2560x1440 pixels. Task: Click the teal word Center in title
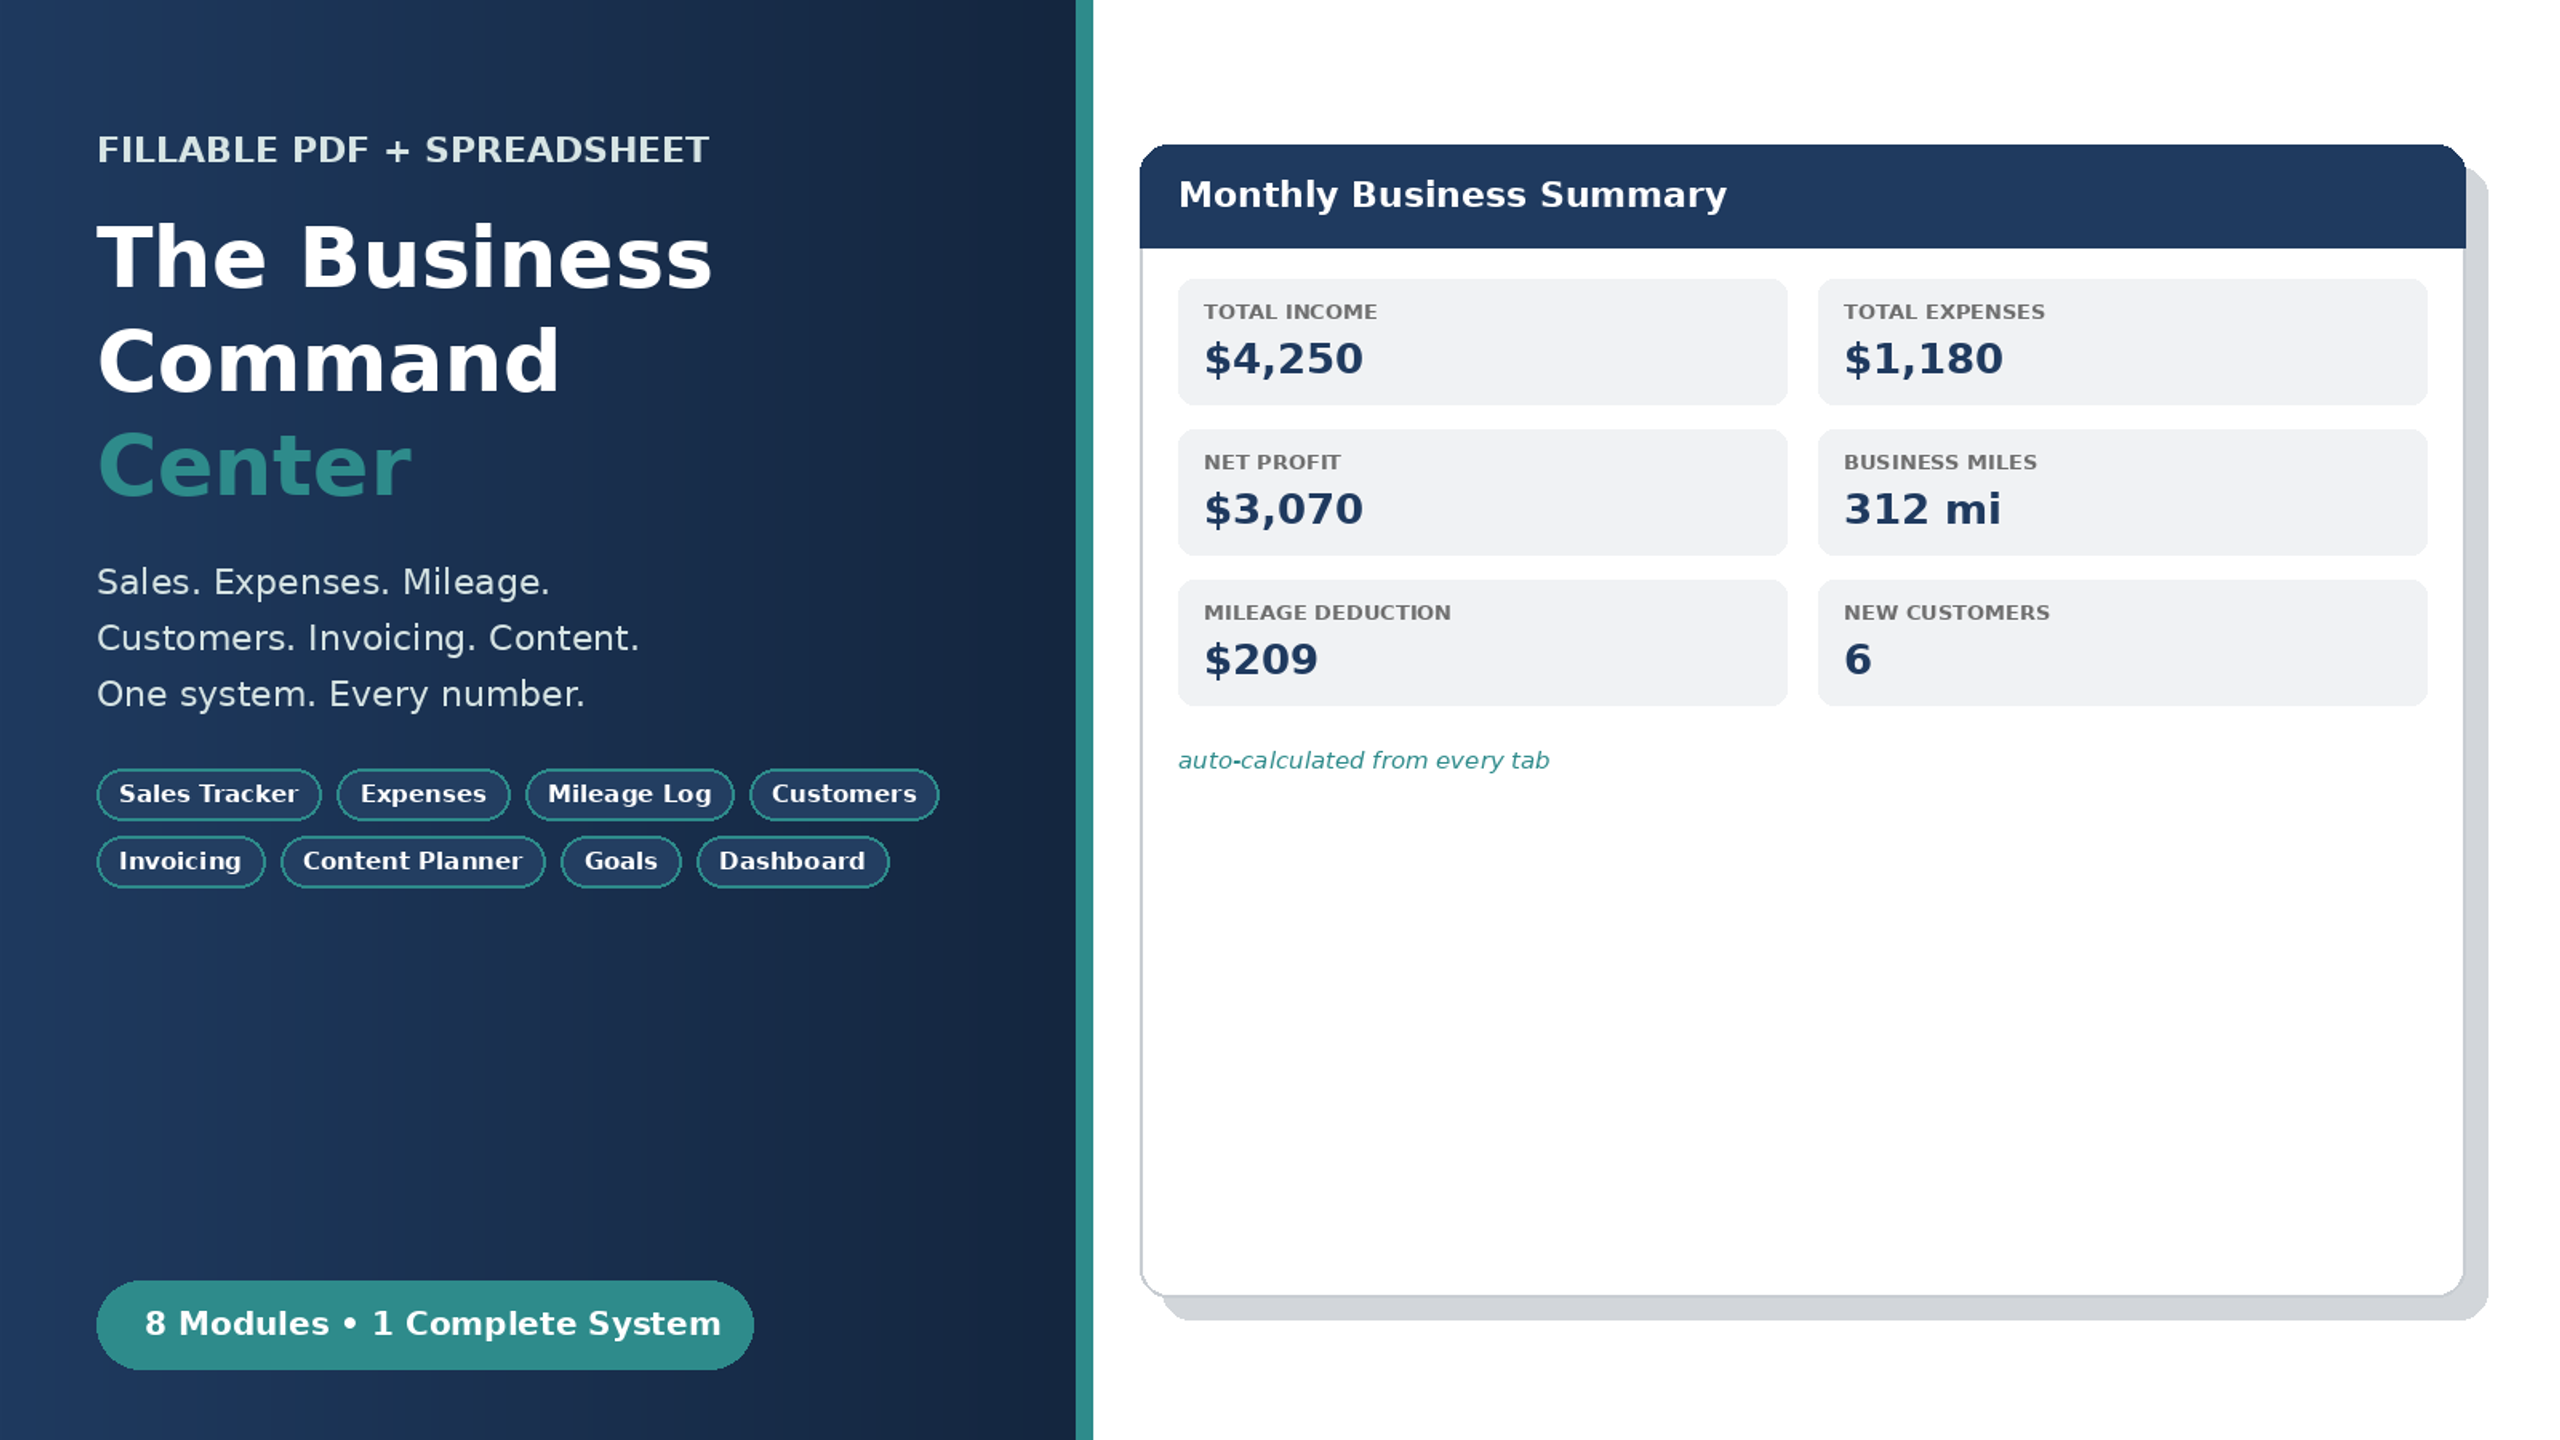pos(254,466)
